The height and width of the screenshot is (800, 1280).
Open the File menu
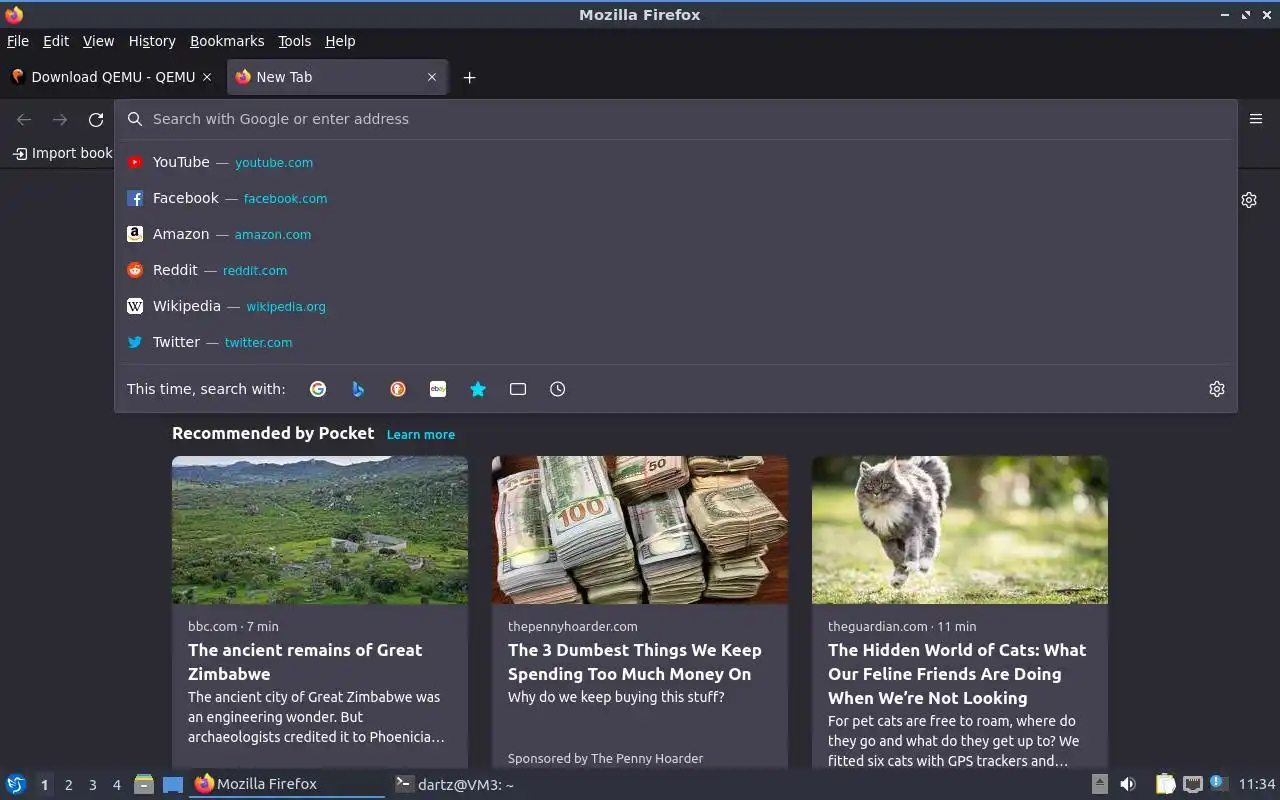click(18, 41)
